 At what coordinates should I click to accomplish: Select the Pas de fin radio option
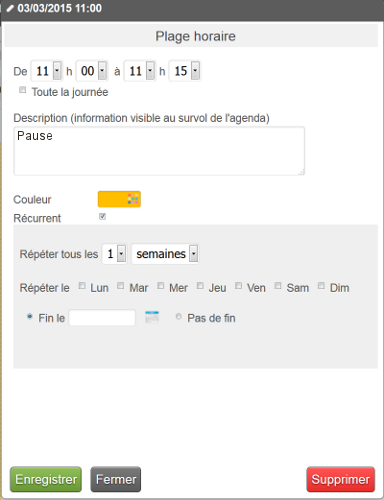point(178,316)
